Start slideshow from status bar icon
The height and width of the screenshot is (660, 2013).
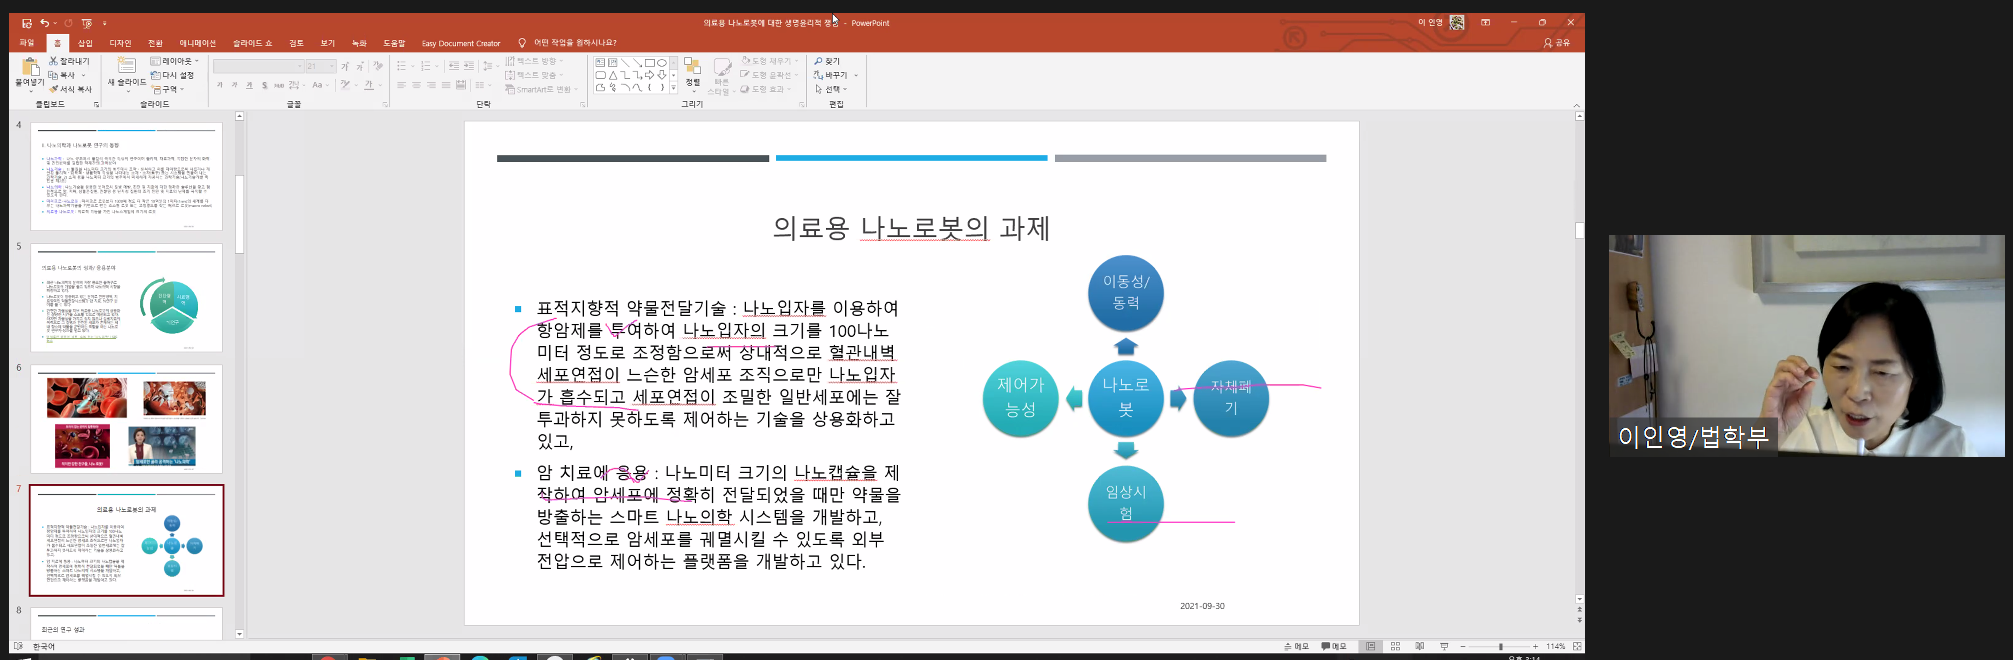(1443, 646)
